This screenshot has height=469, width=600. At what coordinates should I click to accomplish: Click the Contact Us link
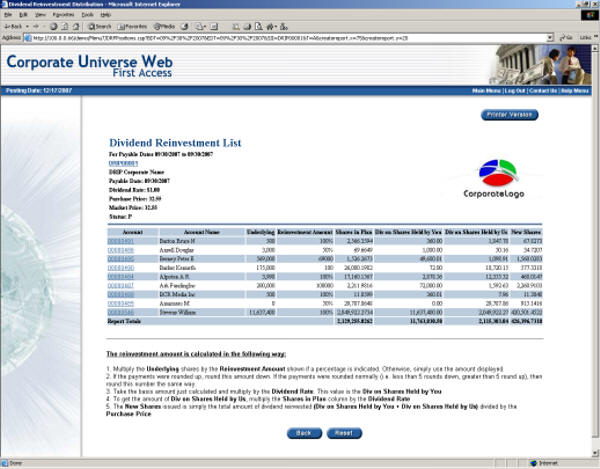pos(543,91)
